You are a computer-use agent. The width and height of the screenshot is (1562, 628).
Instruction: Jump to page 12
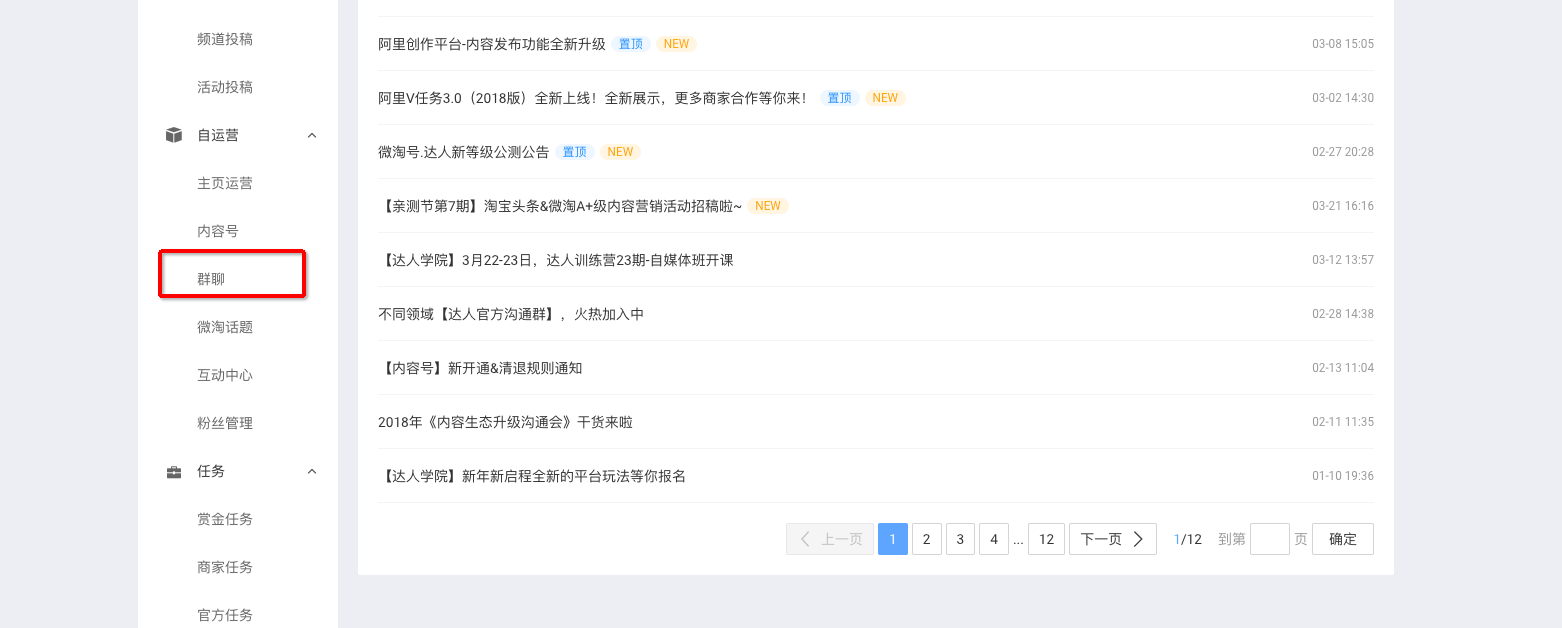click(x=1046, y=539)
